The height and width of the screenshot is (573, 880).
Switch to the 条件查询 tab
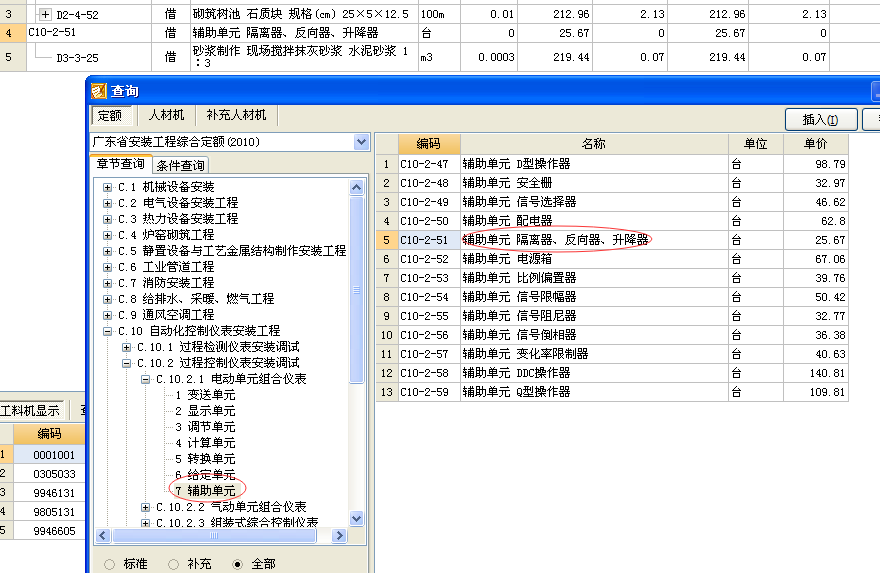point(180,165)
